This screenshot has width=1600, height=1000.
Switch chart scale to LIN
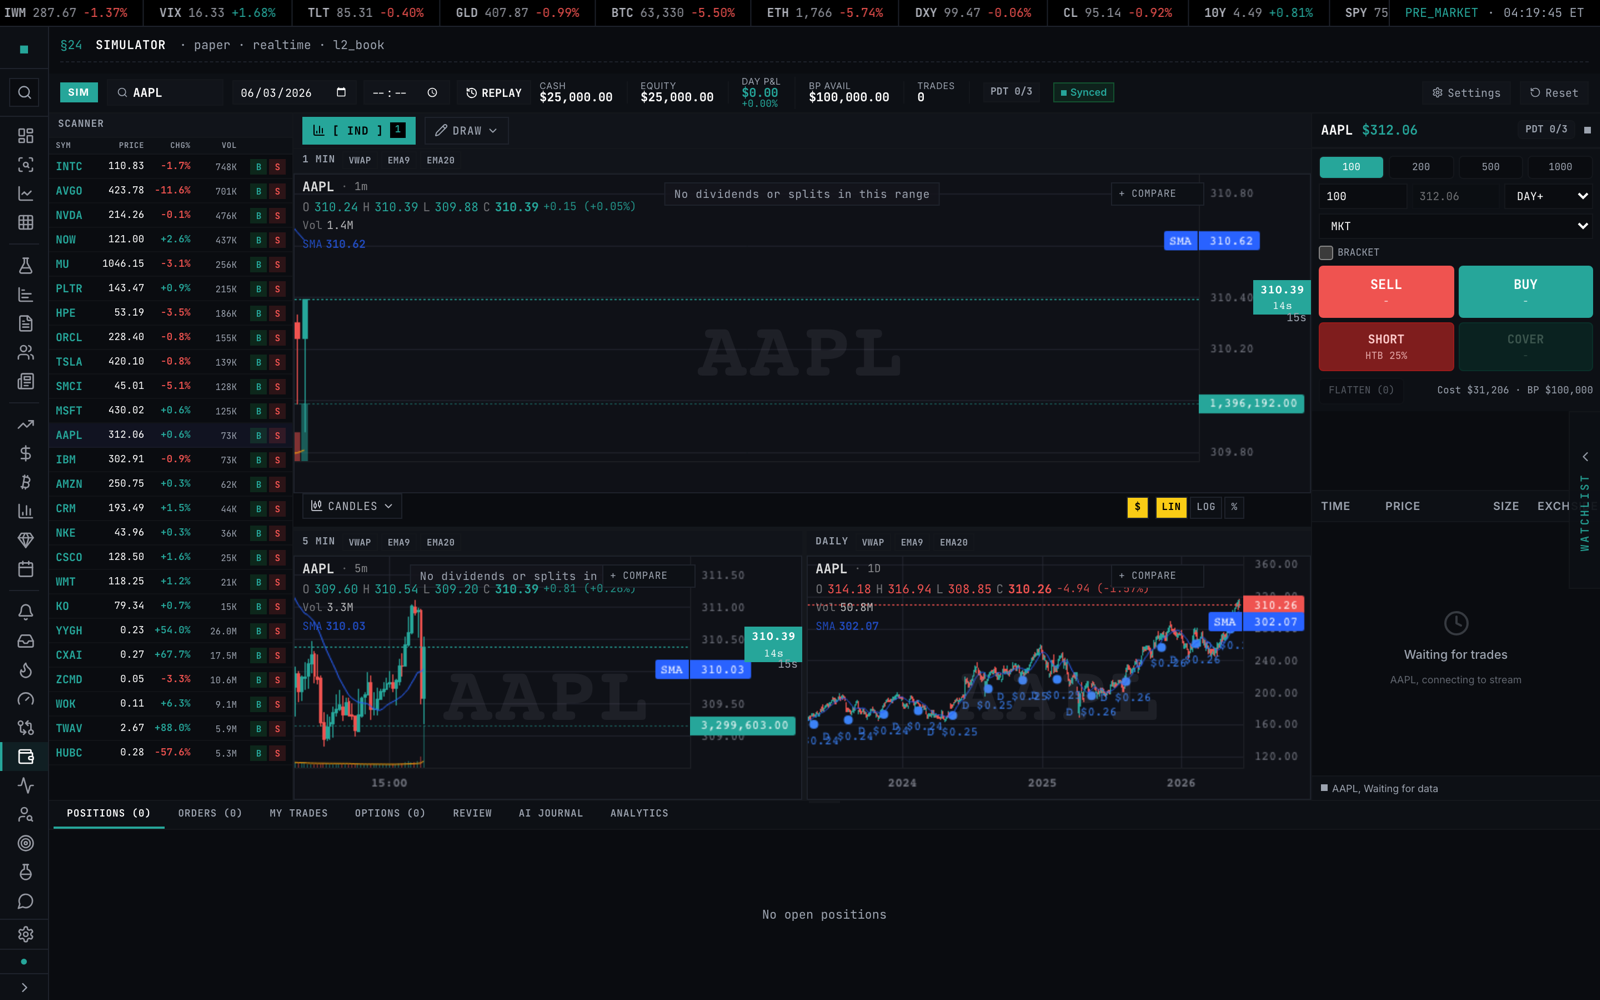click(1171, 507)
